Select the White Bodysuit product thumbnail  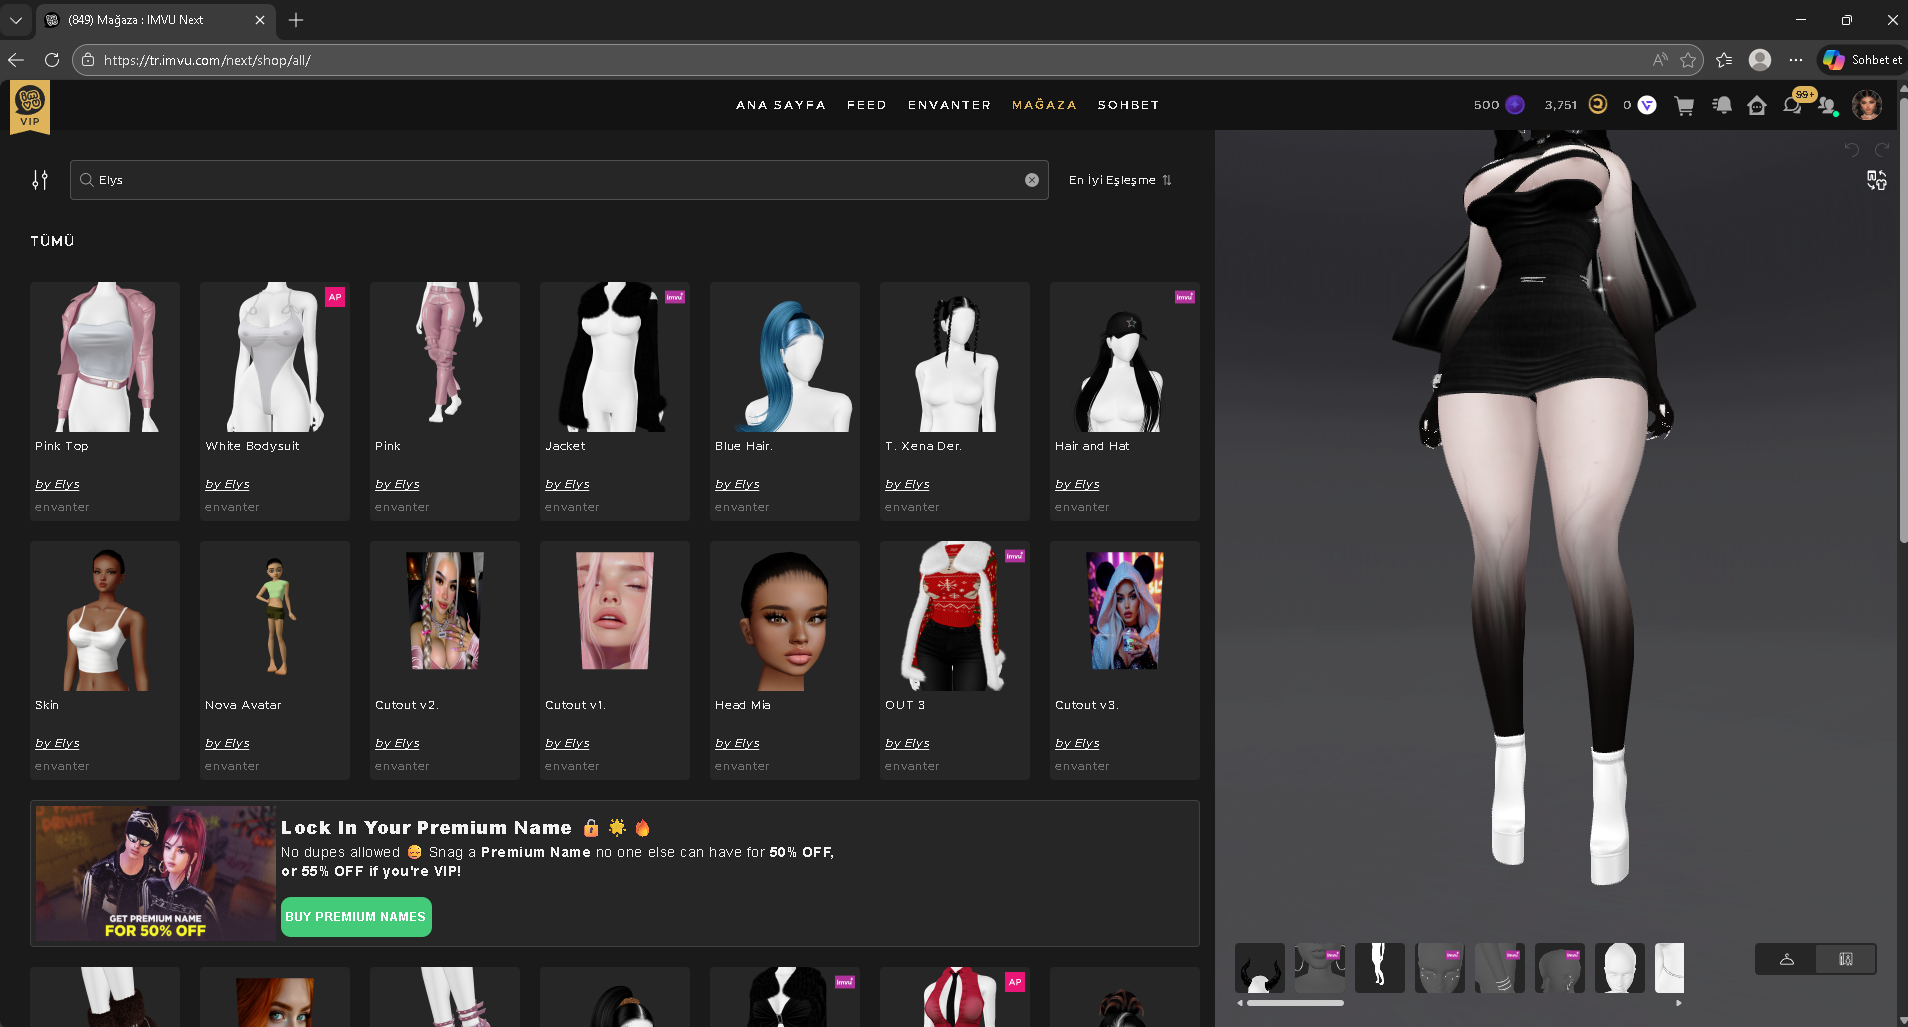click(275, 357)
